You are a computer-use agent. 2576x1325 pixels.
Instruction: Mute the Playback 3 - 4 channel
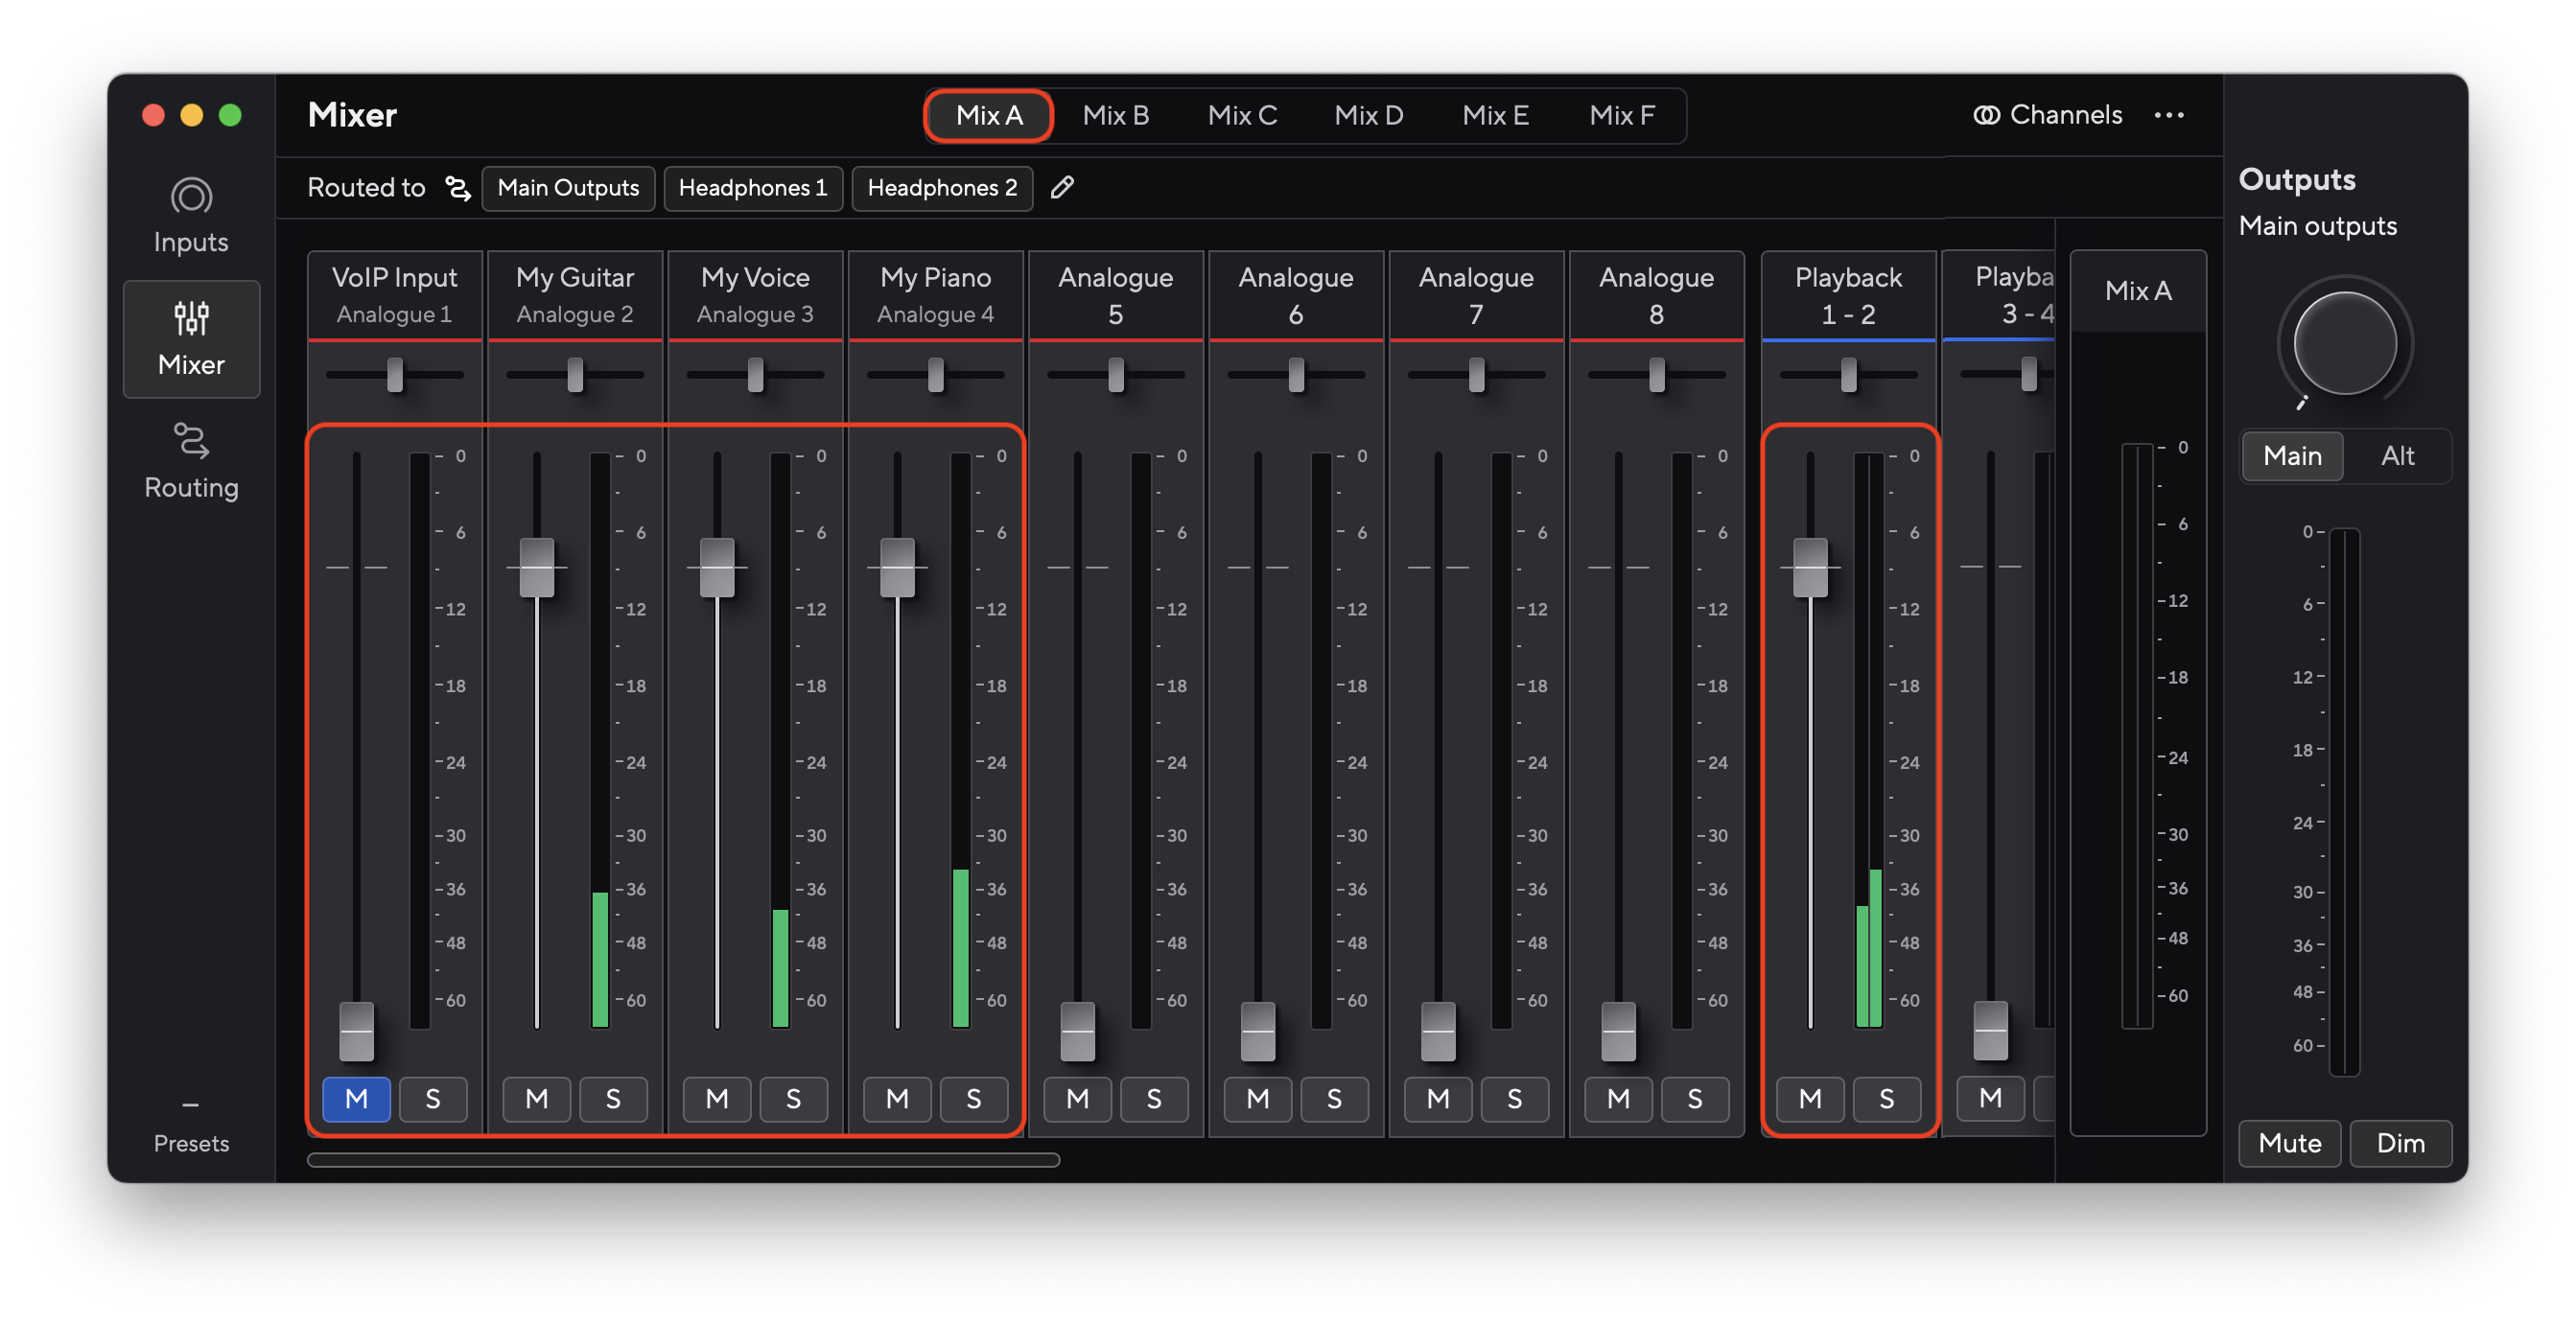click(1990, 1099)
